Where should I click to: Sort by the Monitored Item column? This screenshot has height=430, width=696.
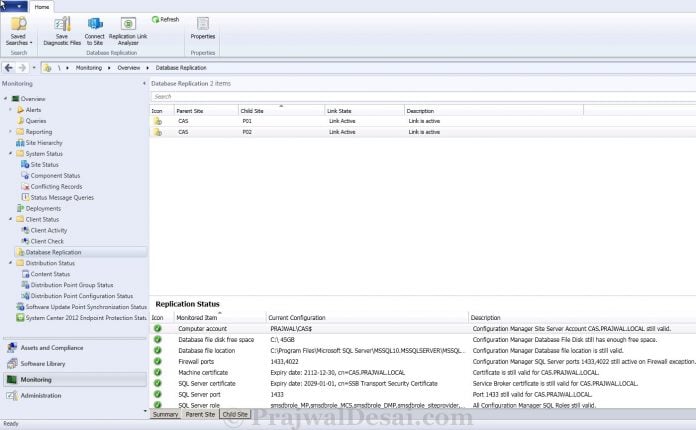tap(220, 318)
